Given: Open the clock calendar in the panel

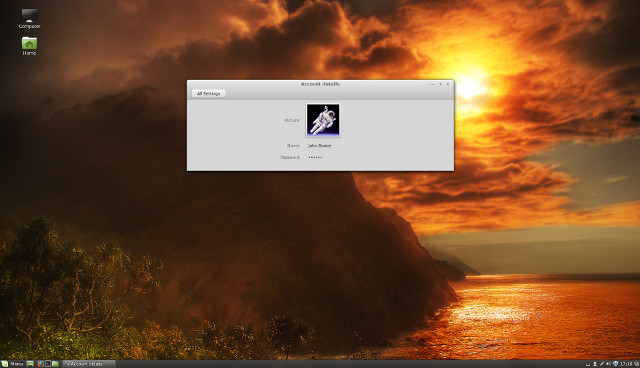Looking at the screenshot, I should click(x=626, y=364).
